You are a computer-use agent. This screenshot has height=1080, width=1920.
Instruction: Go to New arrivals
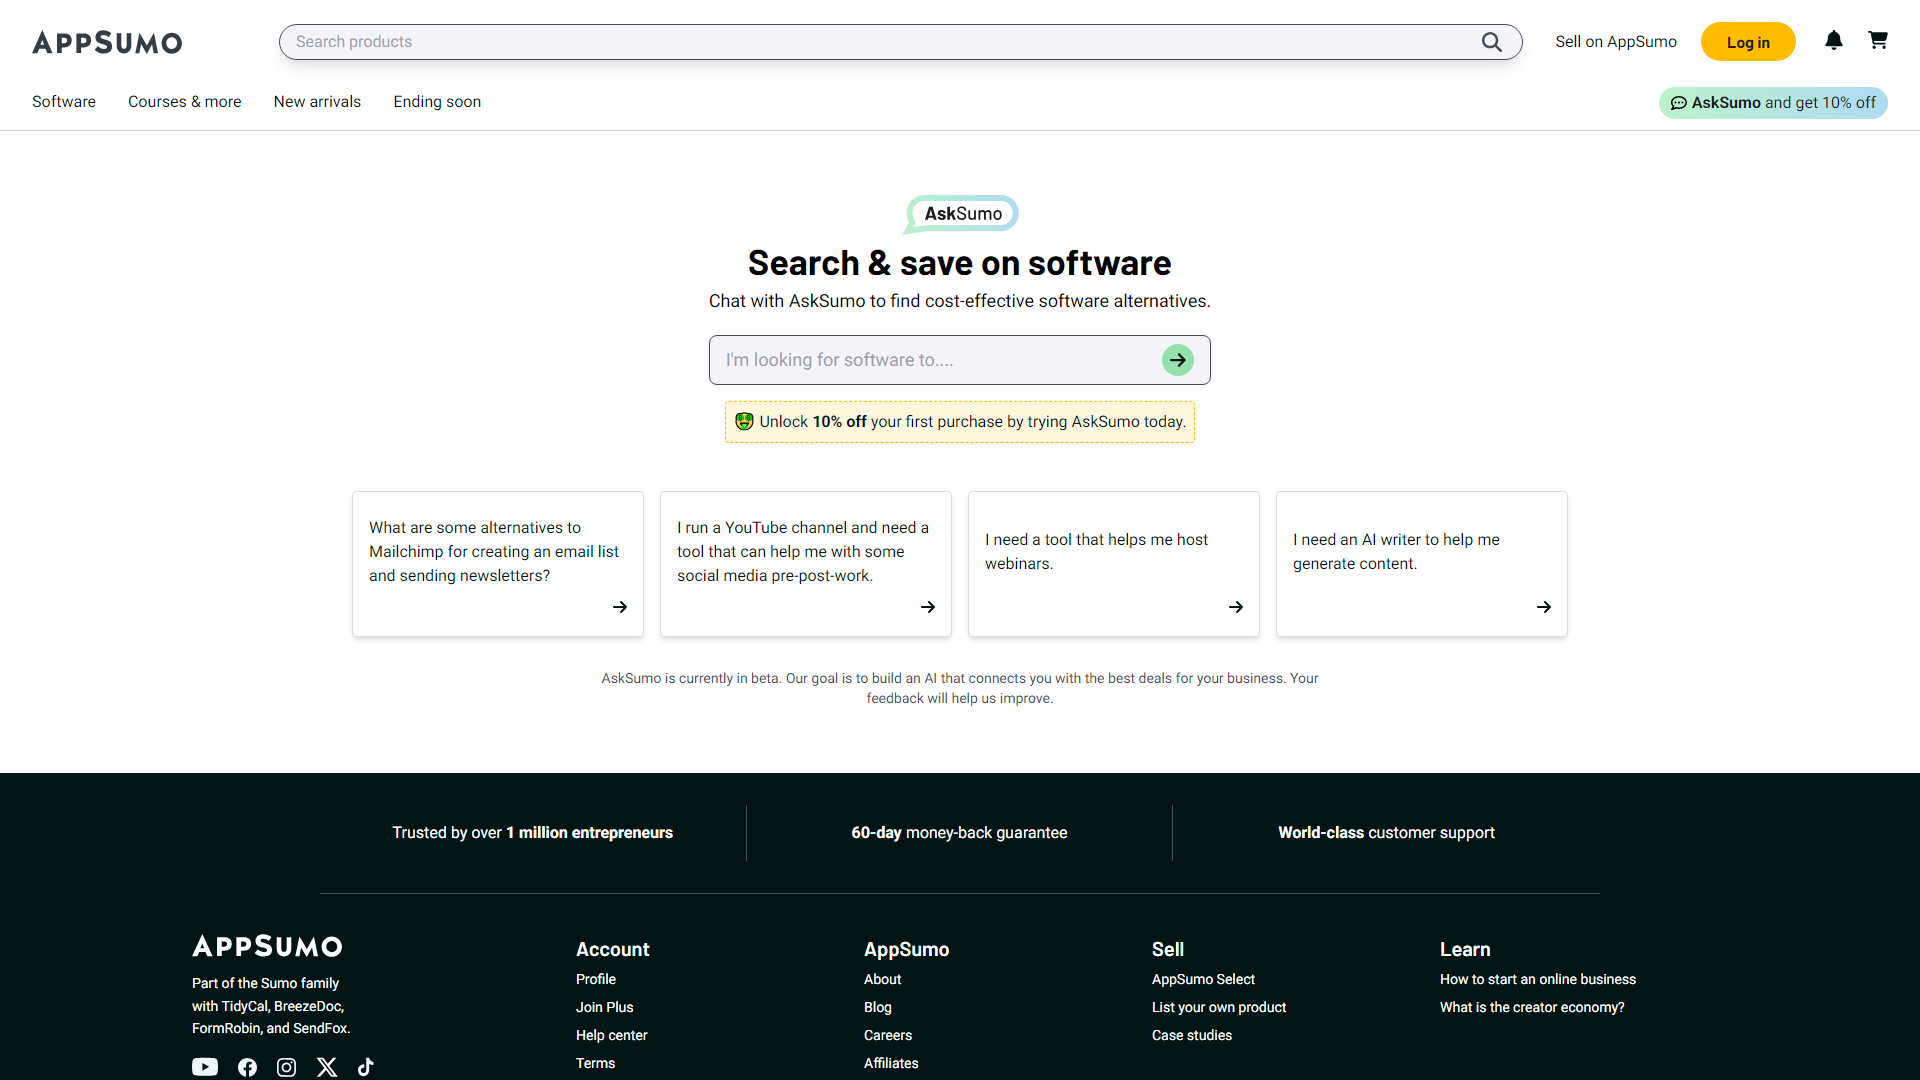317,102
